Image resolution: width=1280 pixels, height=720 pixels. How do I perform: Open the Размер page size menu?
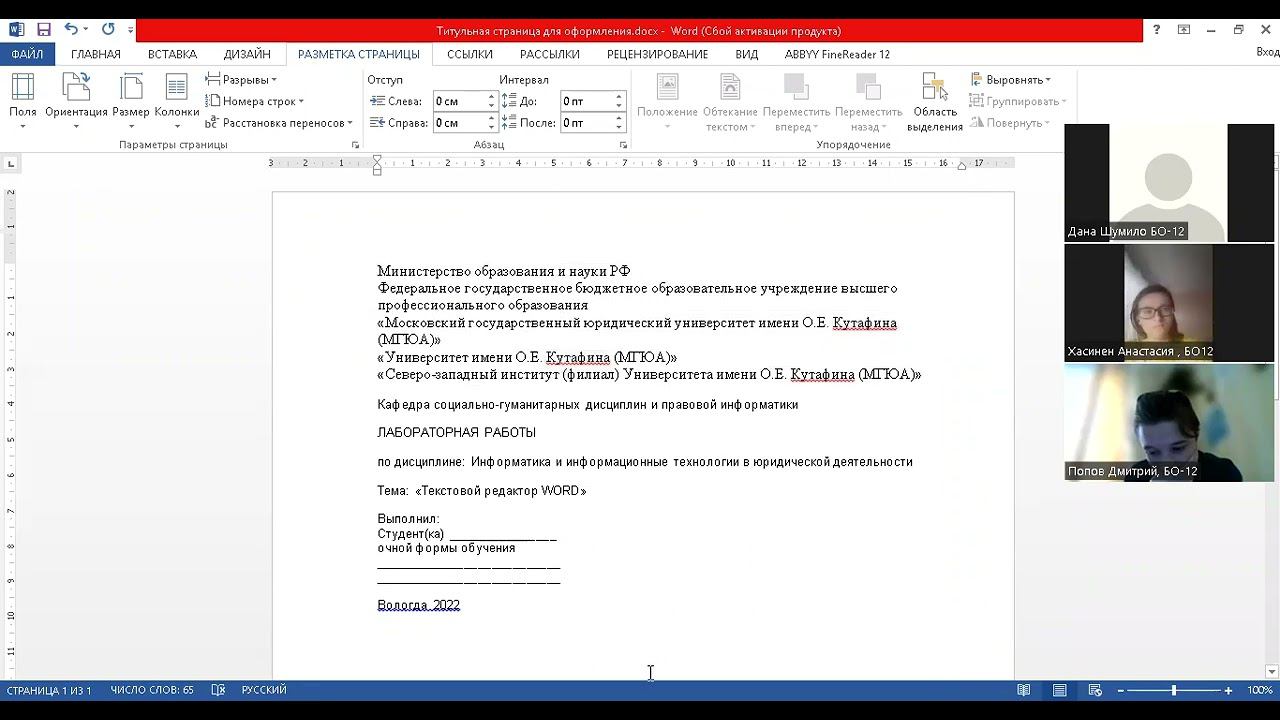tap(131, 102)
